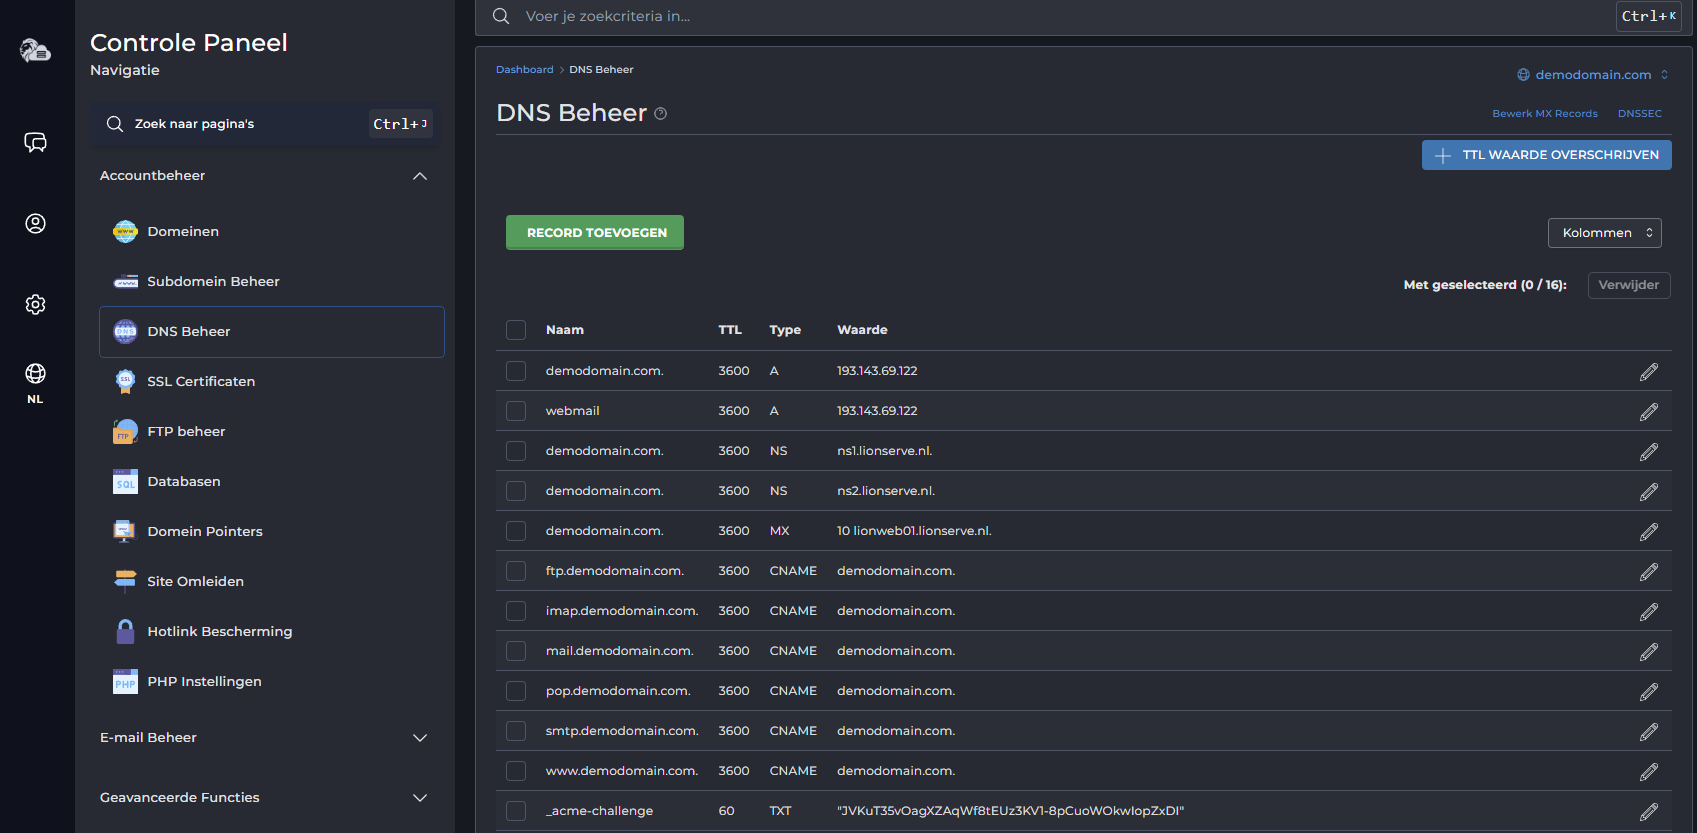Sort by the Waarde column header
The image size is (1697, 833).
coord(862,330)
